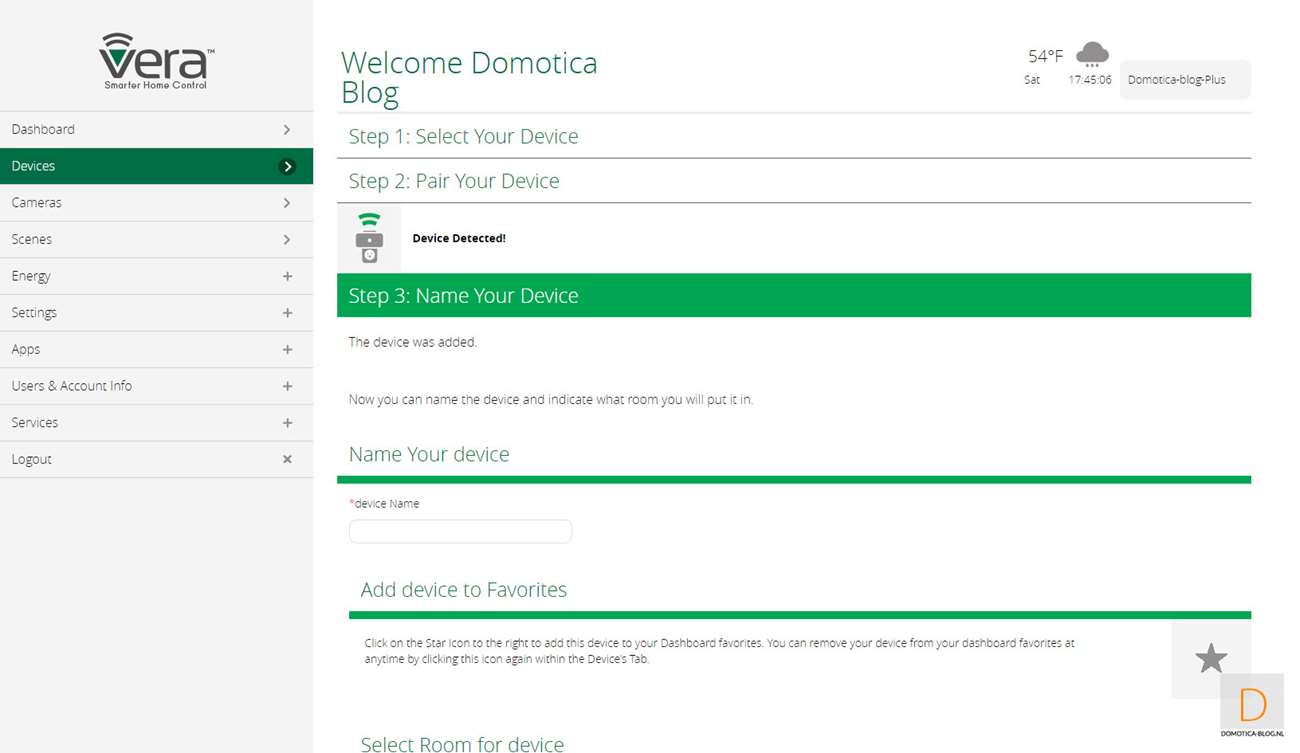
Task: Click the Domotica-blog-Plus controller button
Action: (1184, 80)
